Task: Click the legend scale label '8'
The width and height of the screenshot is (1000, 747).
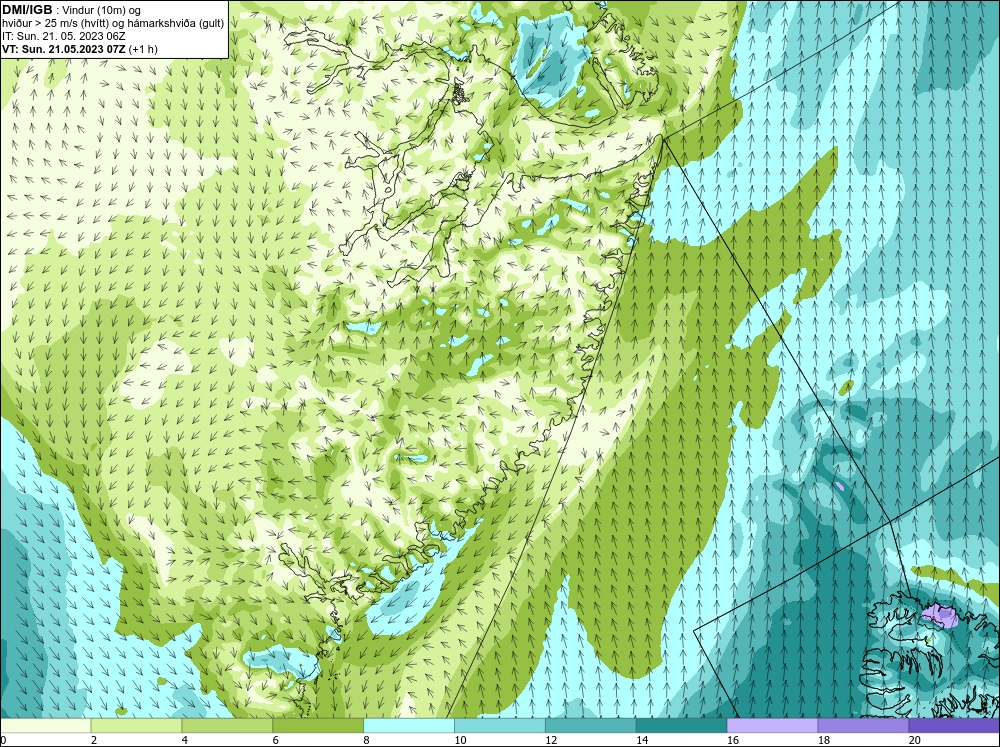Action: click(x=367, y=740)
